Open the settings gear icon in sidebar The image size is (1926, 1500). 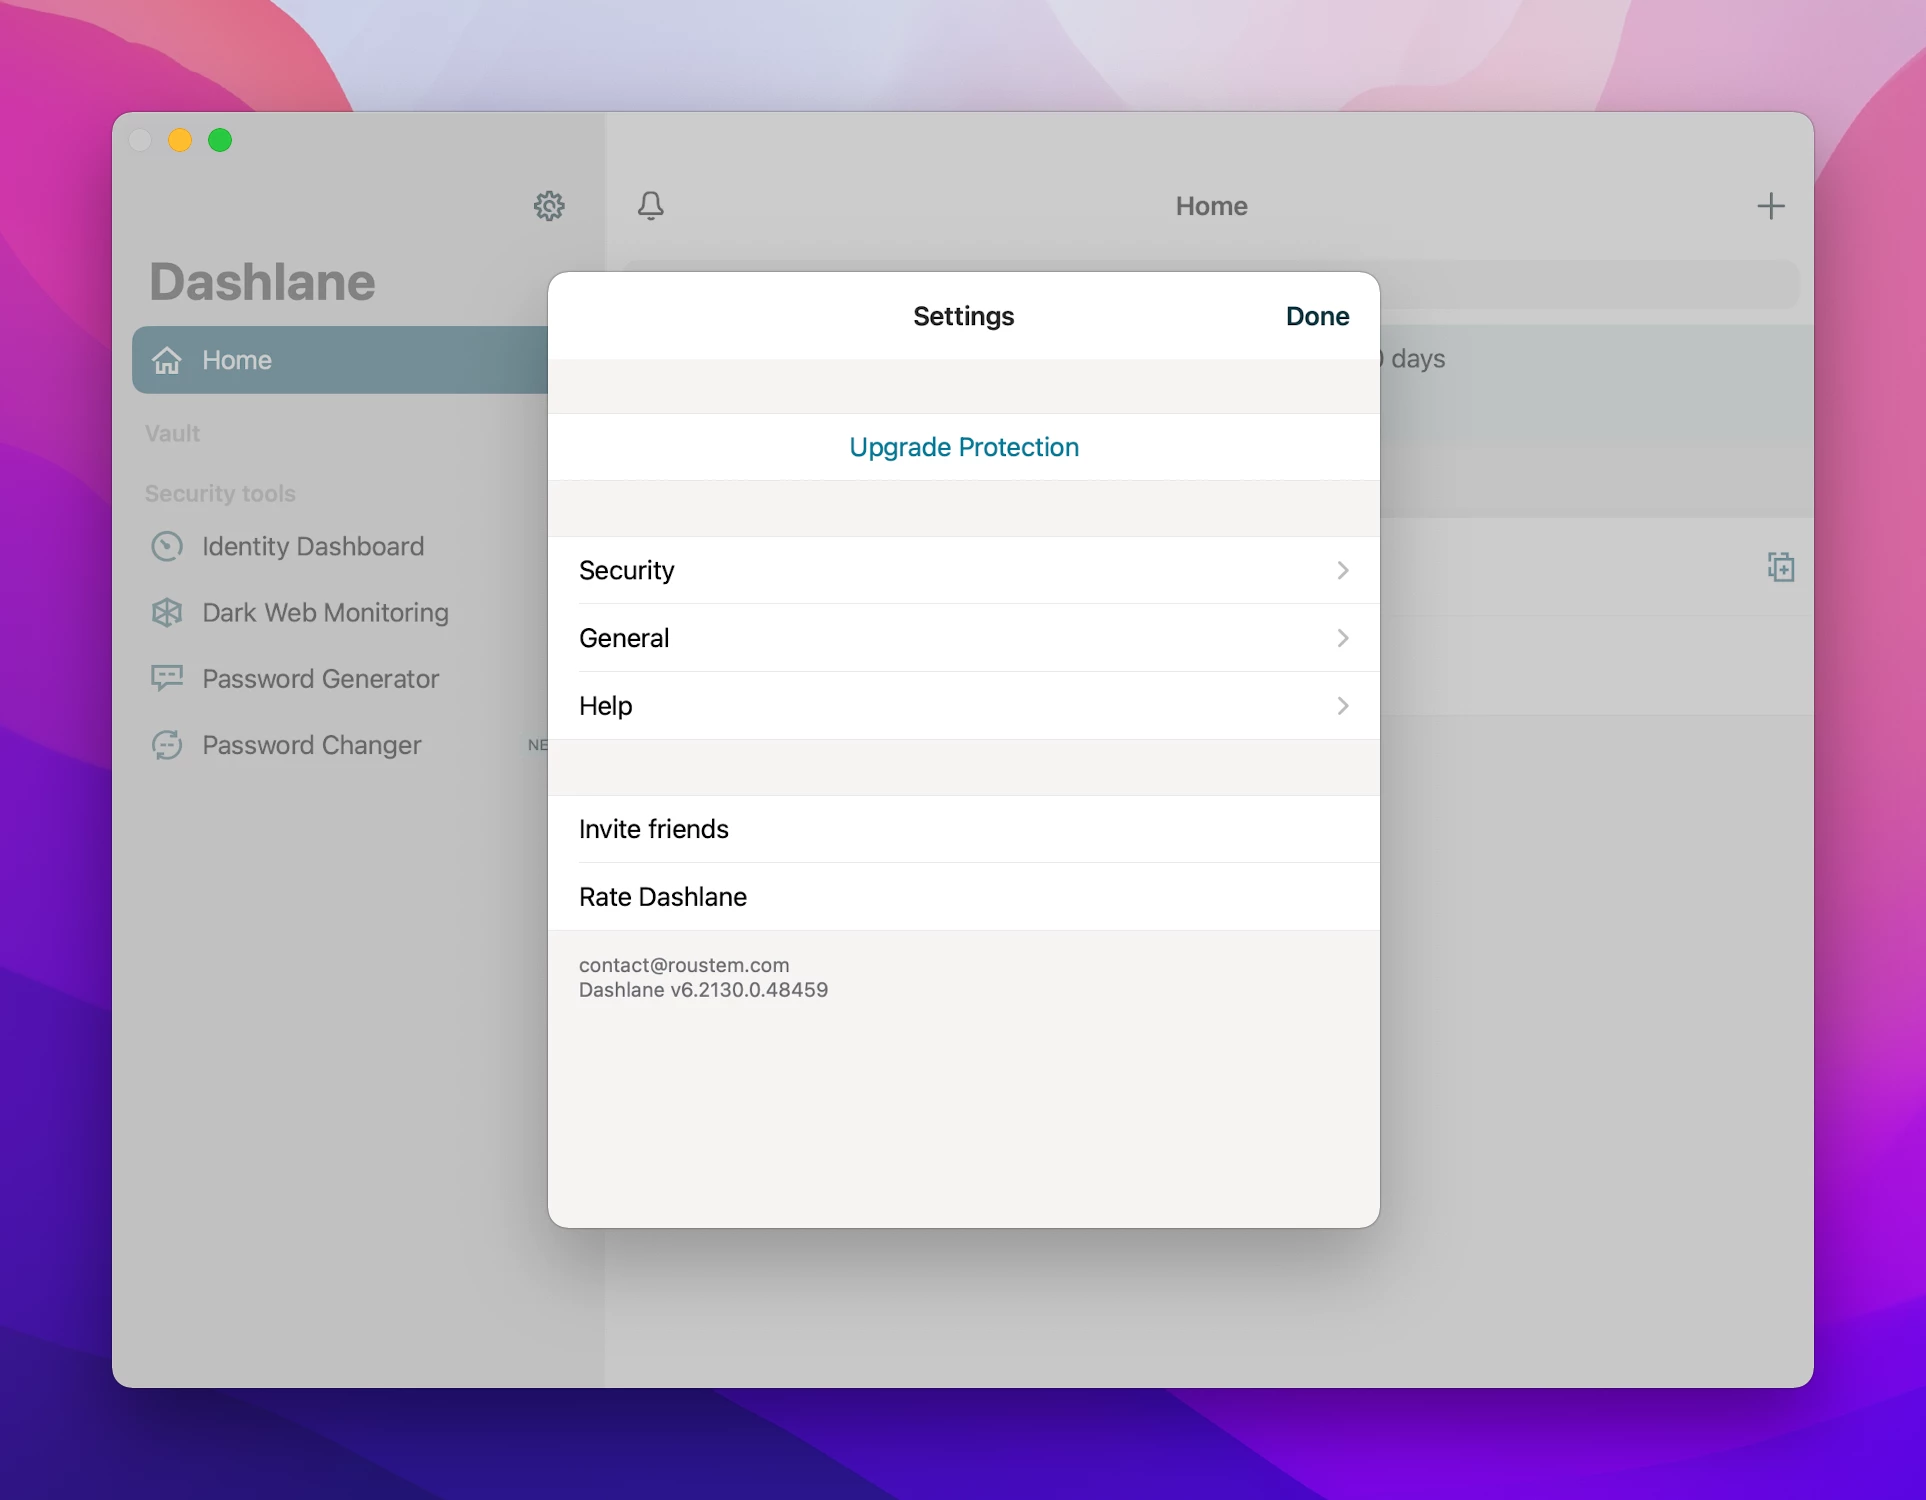point(549,206)
